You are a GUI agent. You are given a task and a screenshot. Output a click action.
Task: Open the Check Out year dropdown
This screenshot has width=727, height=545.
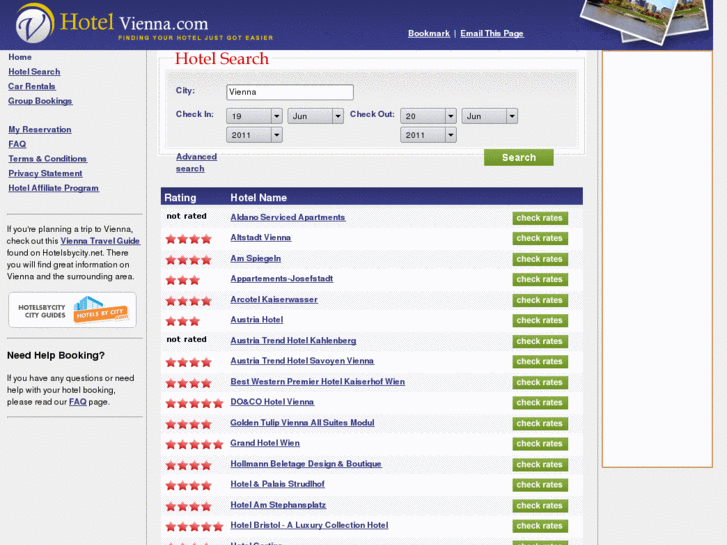428,135
